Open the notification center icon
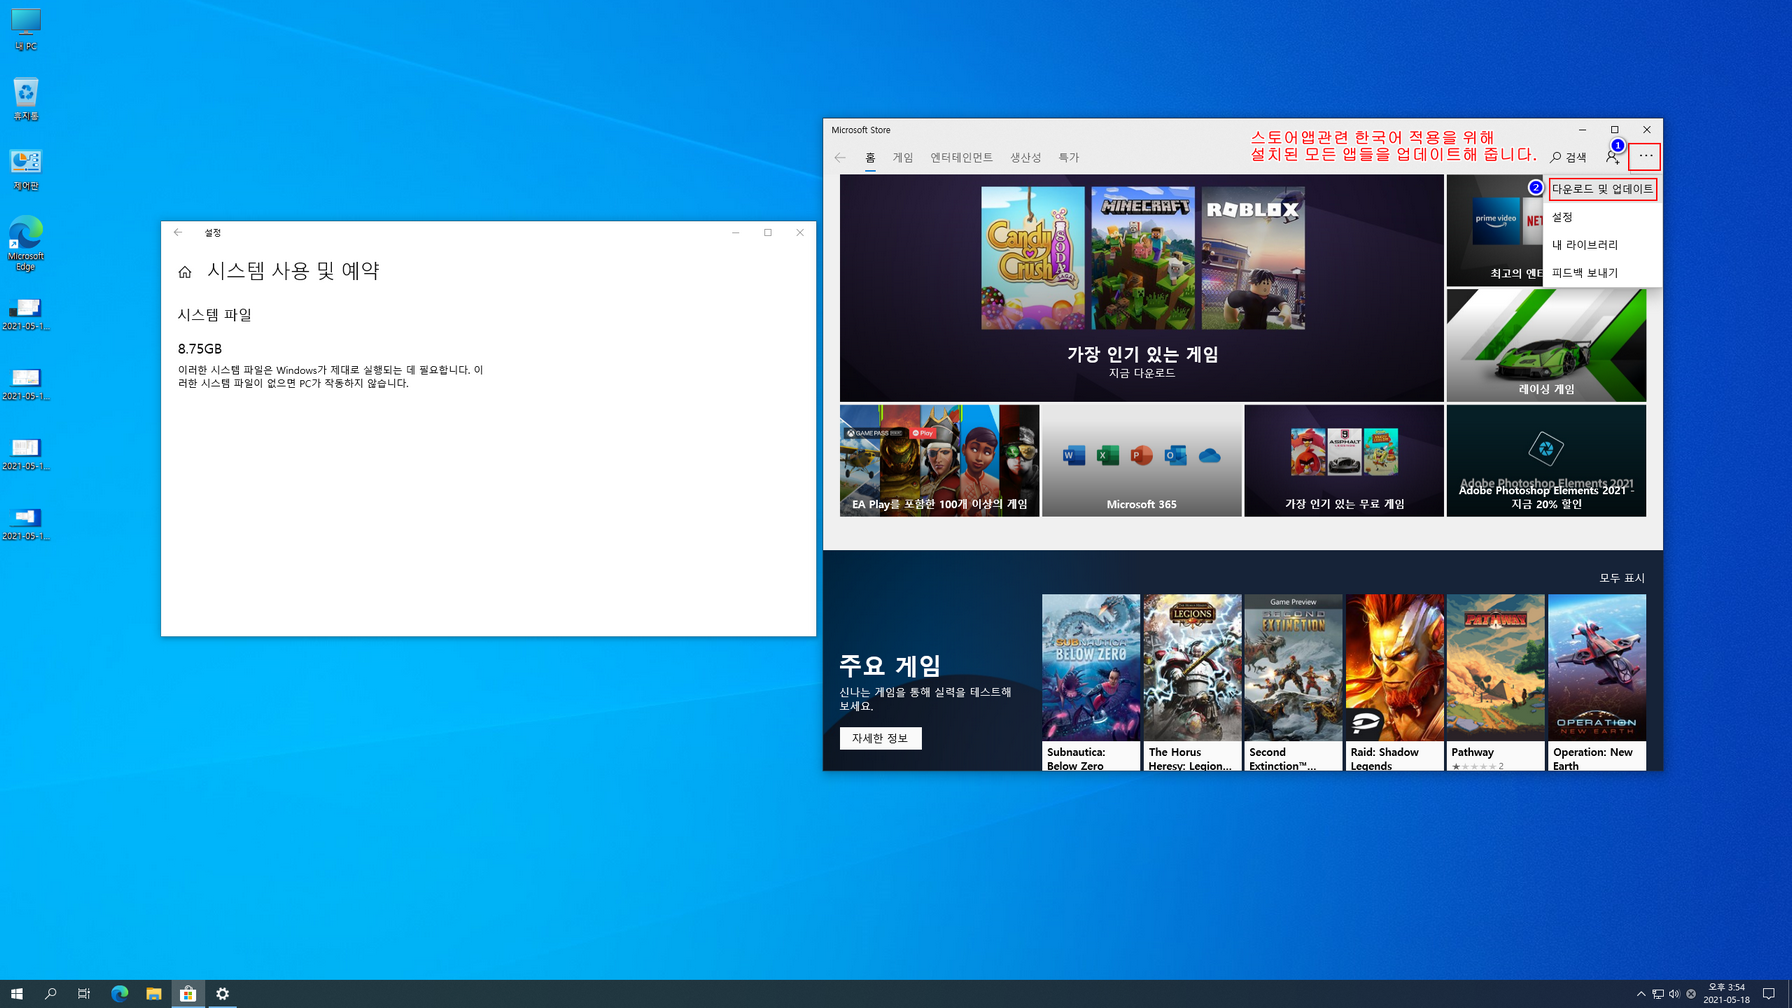Image resolution: width=1792 pixels, height=1008 pixels. (x=1768, y=994)
